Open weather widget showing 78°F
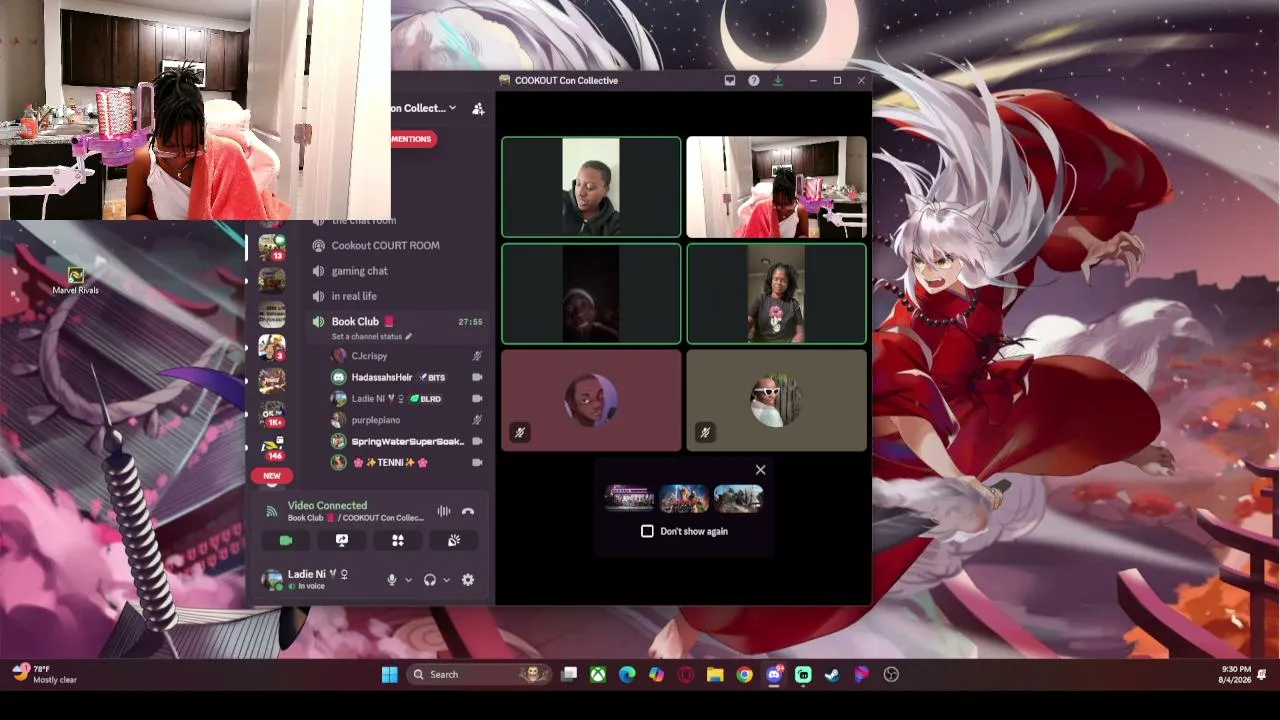The image size is (1280, 720). click(x=45, y=674)
